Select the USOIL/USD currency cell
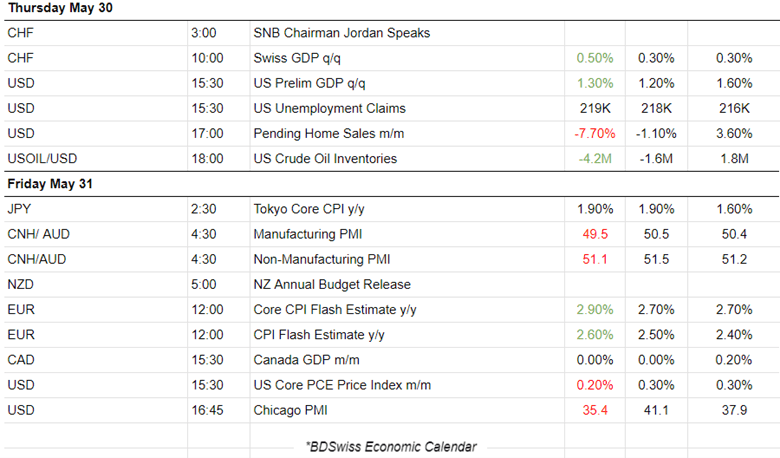Screen dimensions: 780x458 click(x=42, y=158)
